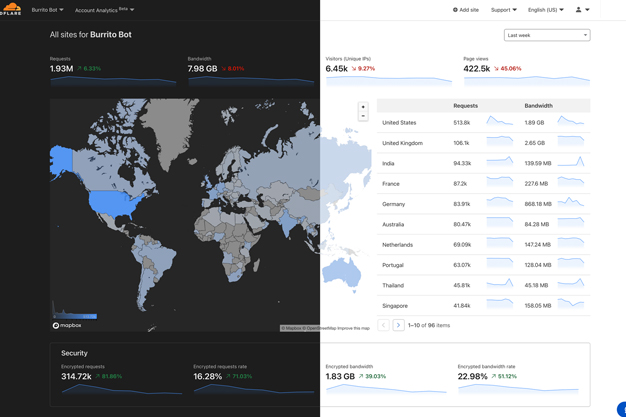Open the Account Analytics menu
Image resolution: width=626 pixels, height=417 pixels.
105,10
